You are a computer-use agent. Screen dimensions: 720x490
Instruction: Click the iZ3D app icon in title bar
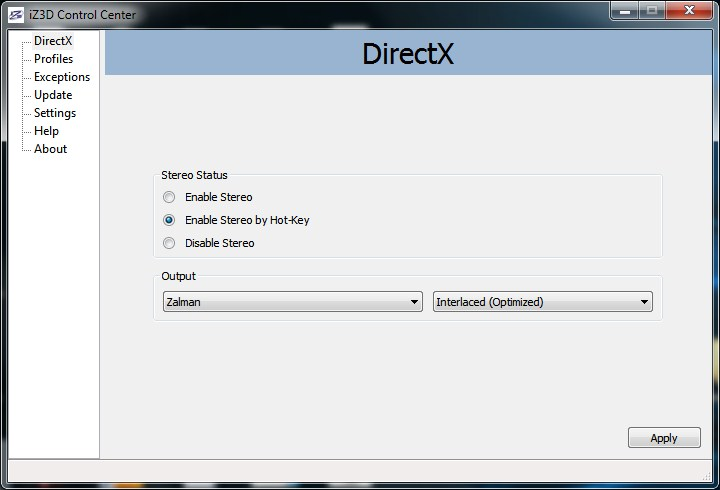15,14
